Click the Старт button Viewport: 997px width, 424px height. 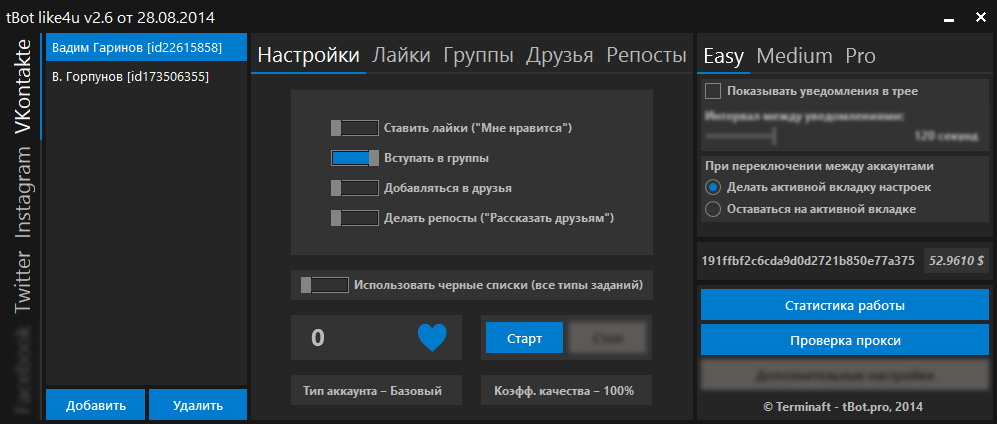(525, 338)
